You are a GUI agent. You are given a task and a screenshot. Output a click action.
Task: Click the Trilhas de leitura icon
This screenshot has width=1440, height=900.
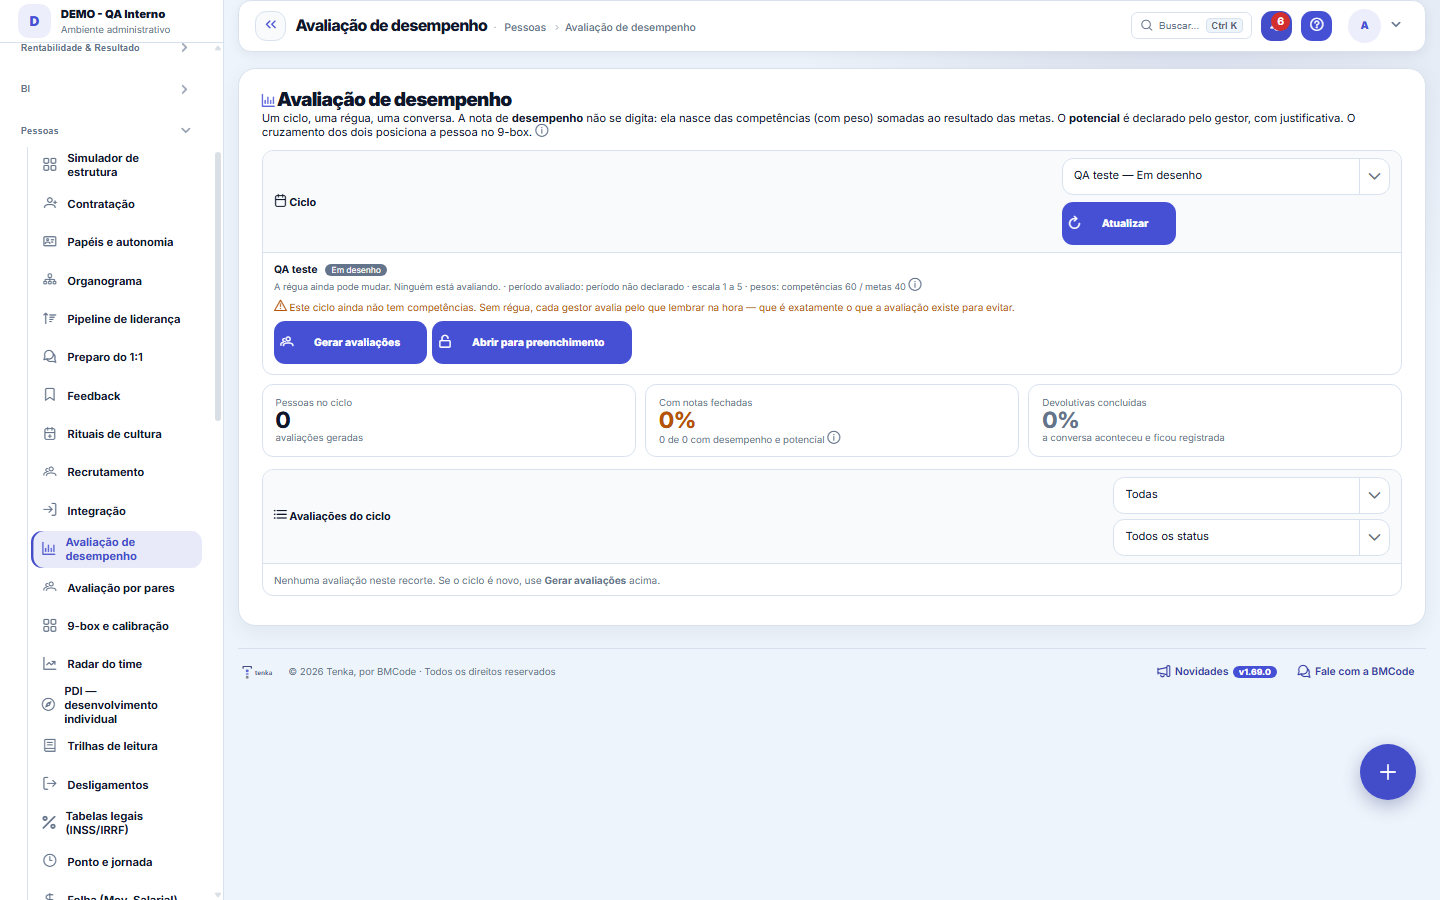point(49,746)
